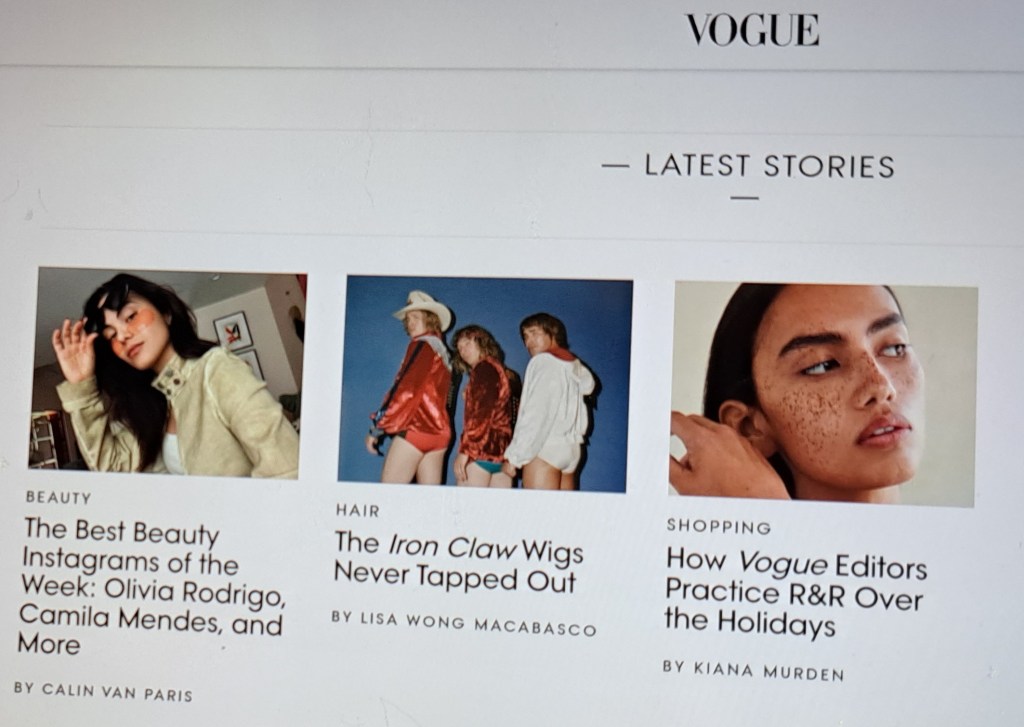Click the Olivia Rodrigo, Camila Mendes title line
This screenshot has width=1024, height=727.
click(152, 604)
